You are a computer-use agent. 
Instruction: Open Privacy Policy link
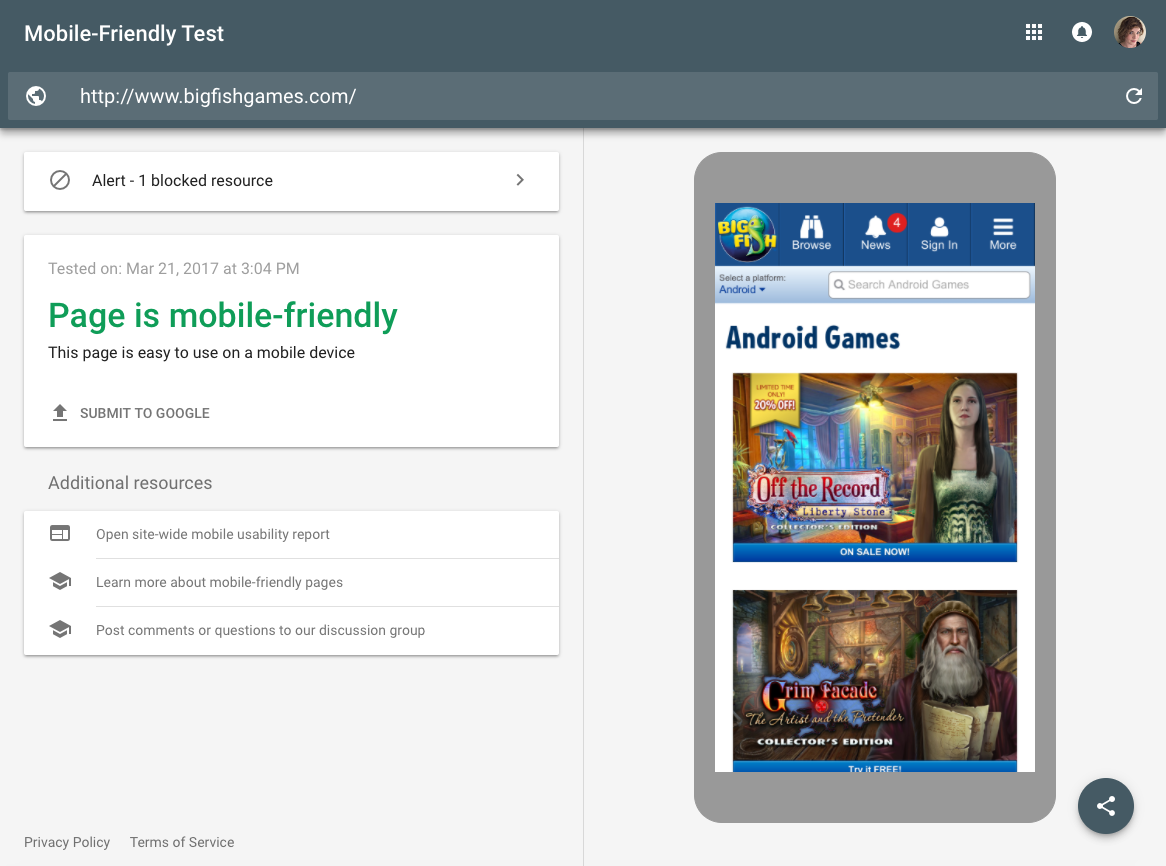point(67,842)
